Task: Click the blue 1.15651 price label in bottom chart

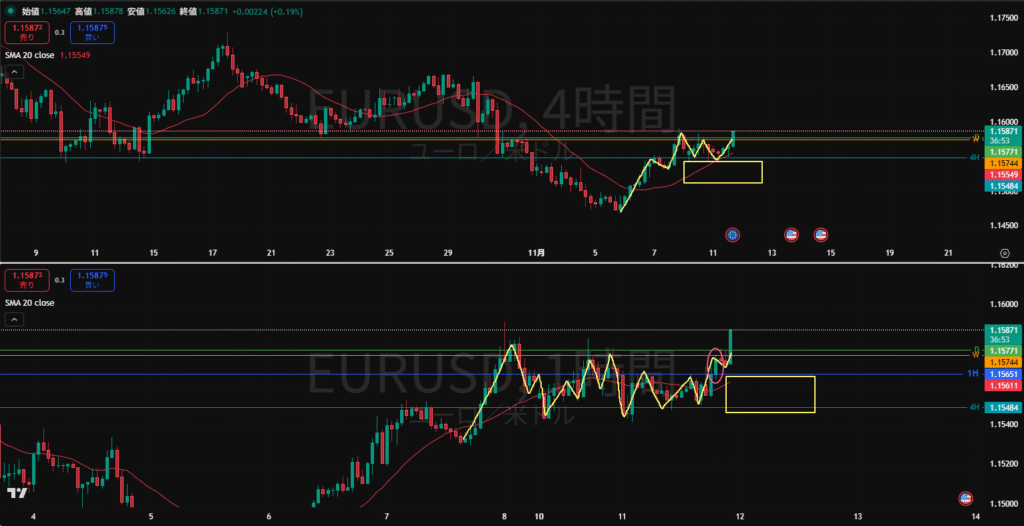Action: [x=1002, y=373]
